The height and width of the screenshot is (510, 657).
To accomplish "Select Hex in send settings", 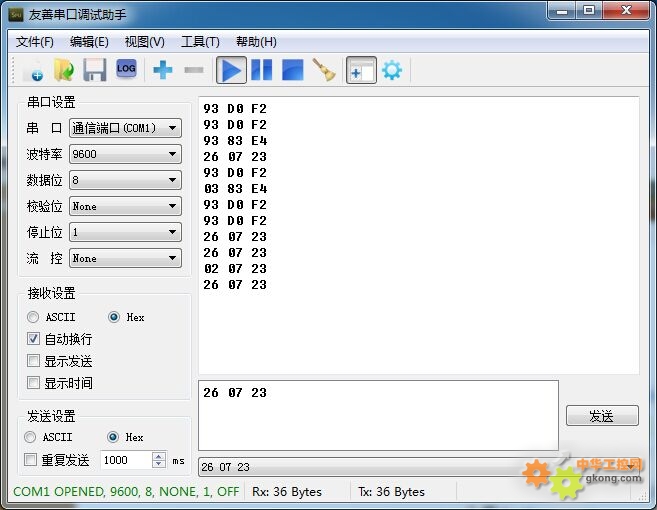I will [125, 437].
